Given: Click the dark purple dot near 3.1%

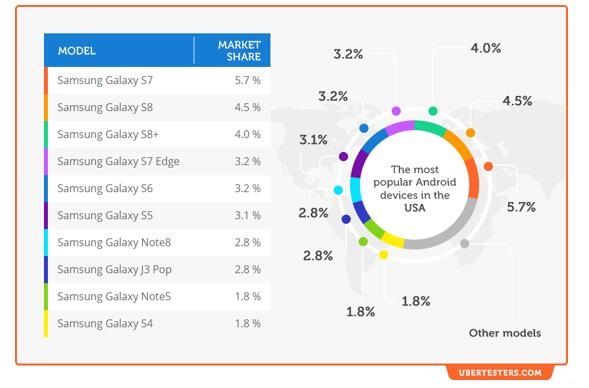Looking at the screenshot, I should click(x=343, y=157).
